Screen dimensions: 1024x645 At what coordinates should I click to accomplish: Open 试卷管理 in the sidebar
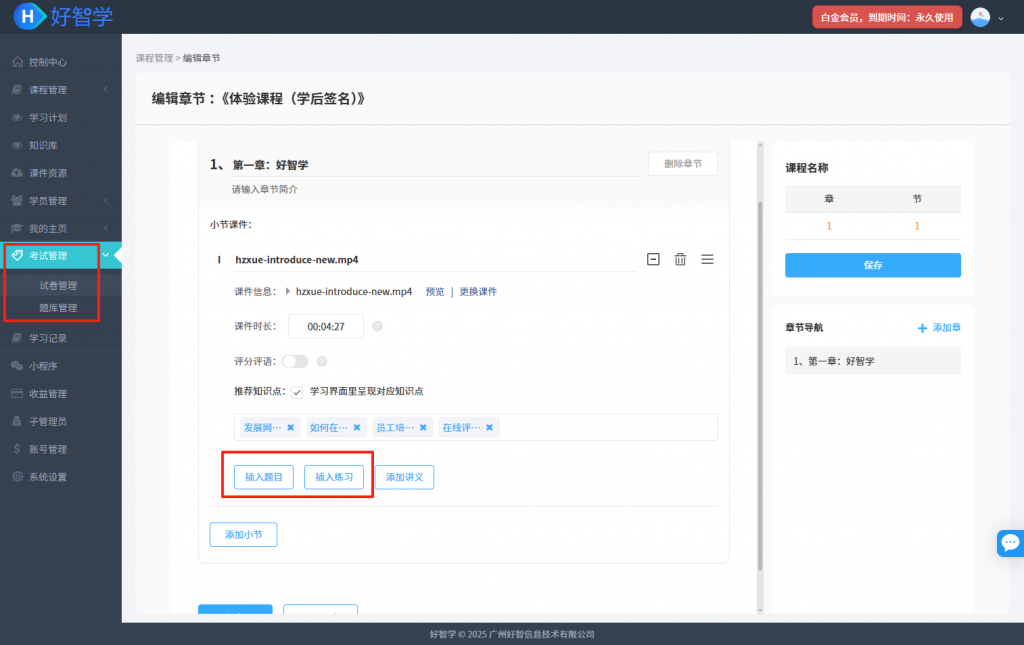tap(58, 285)
